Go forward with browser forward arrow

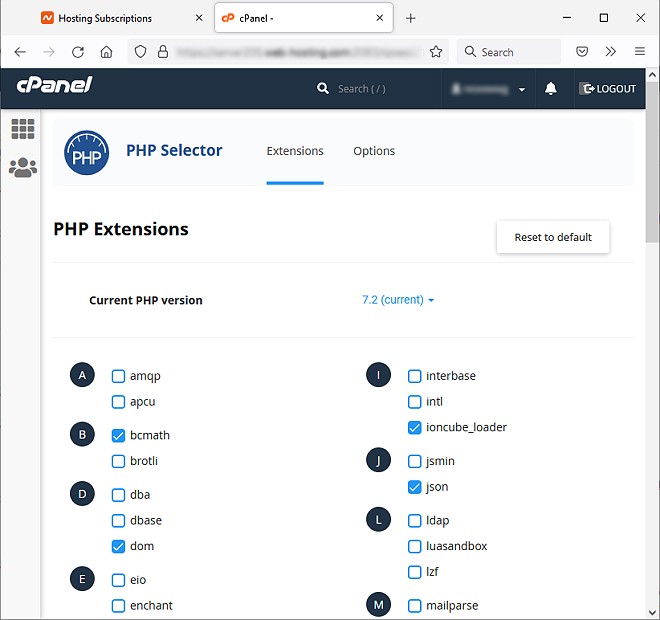49,52
